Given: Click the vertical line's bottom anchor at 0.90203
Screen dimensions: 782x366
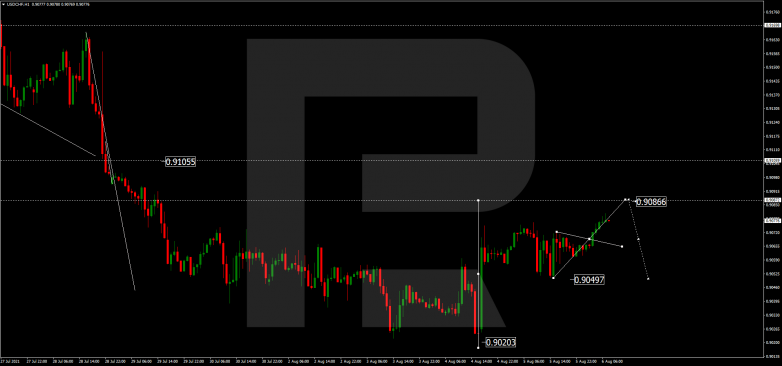Looking at the screenshot, I should [478, 348].
